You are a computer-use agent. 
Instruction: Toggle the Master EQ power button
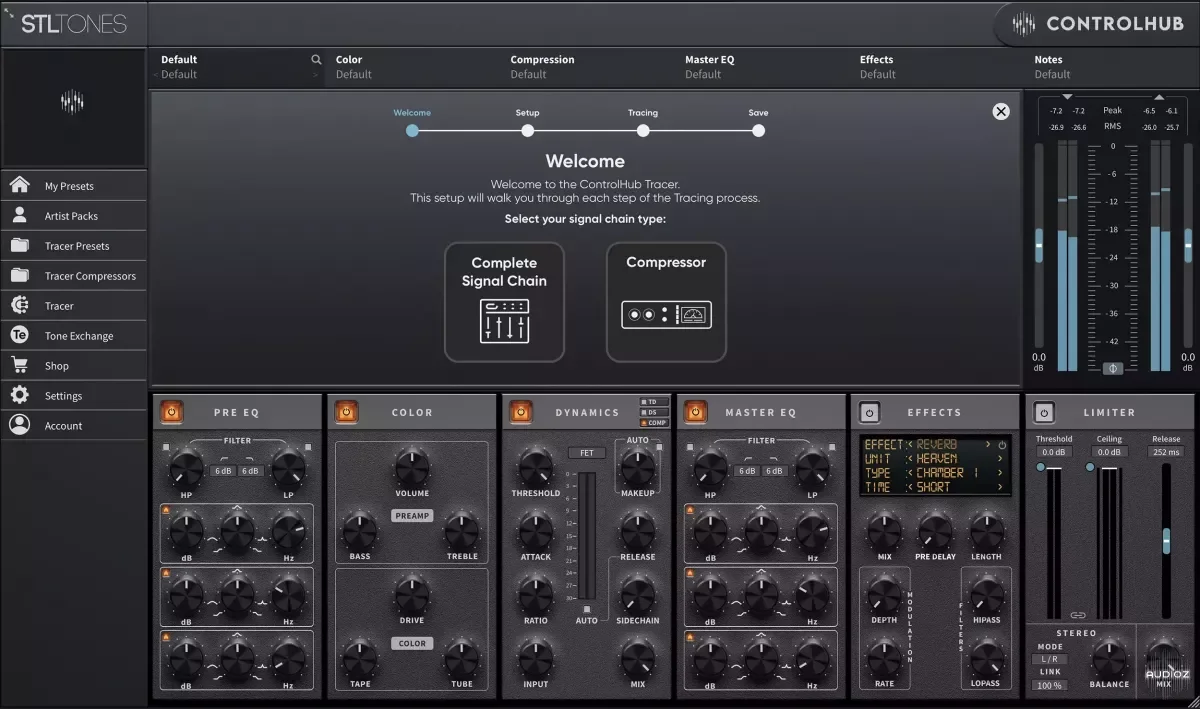[x=695, y=411]
